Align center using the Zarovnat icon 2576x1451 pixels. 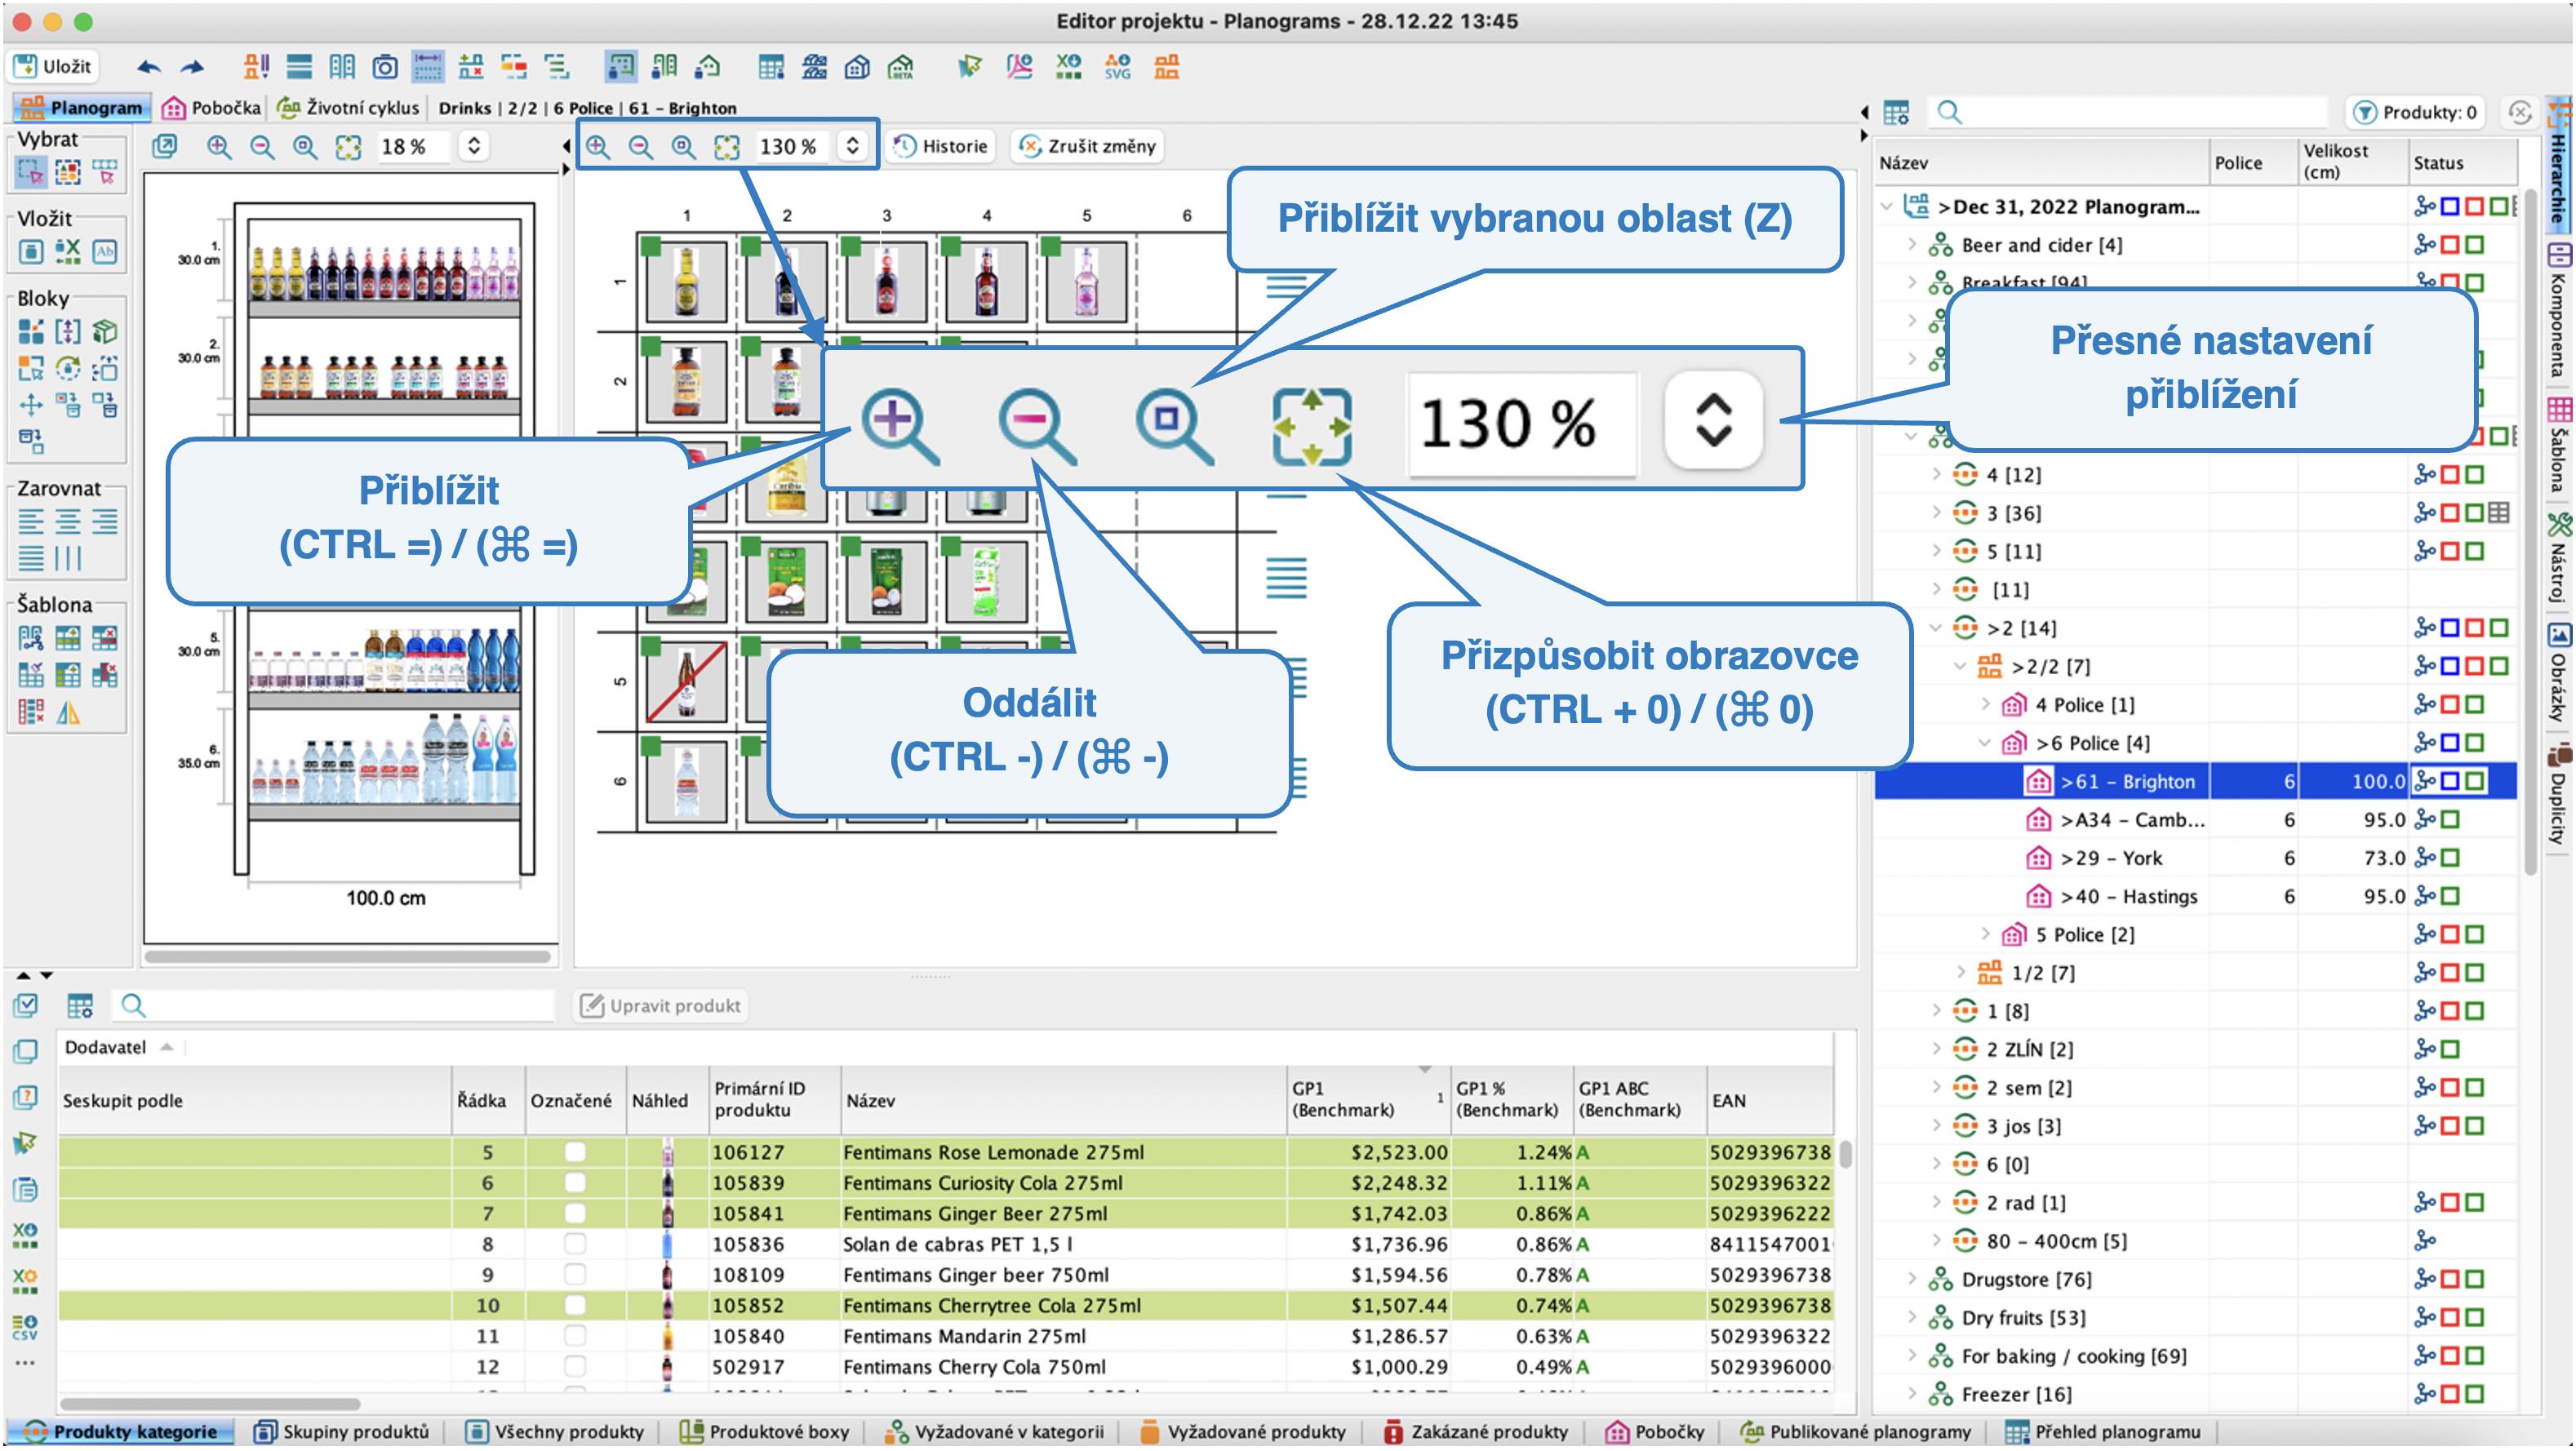tap(68, 521)
